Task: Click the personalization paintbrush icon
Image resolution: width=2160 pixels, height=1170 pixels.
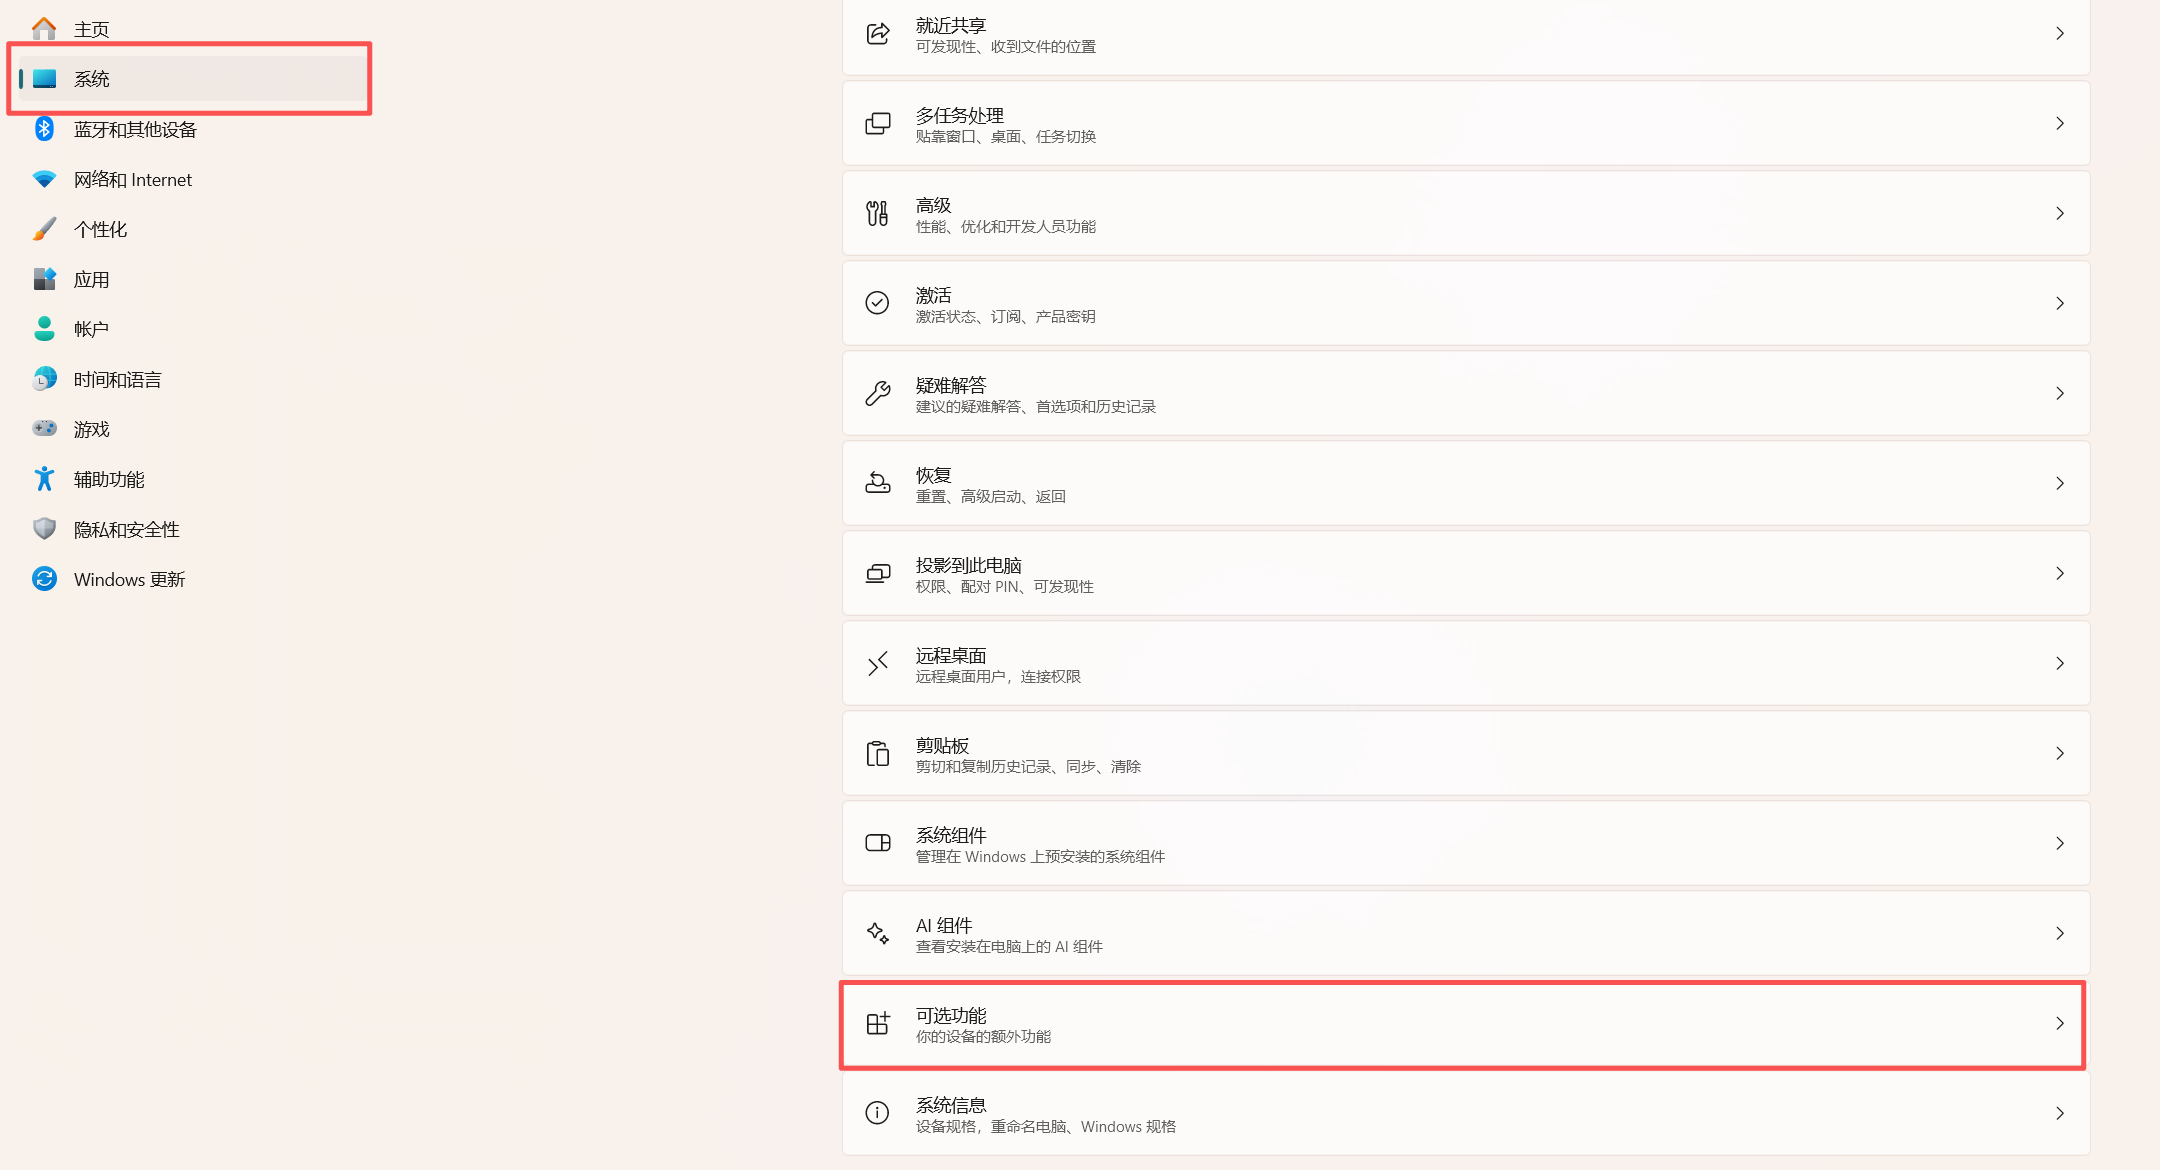Action: [x=44, y=229]
